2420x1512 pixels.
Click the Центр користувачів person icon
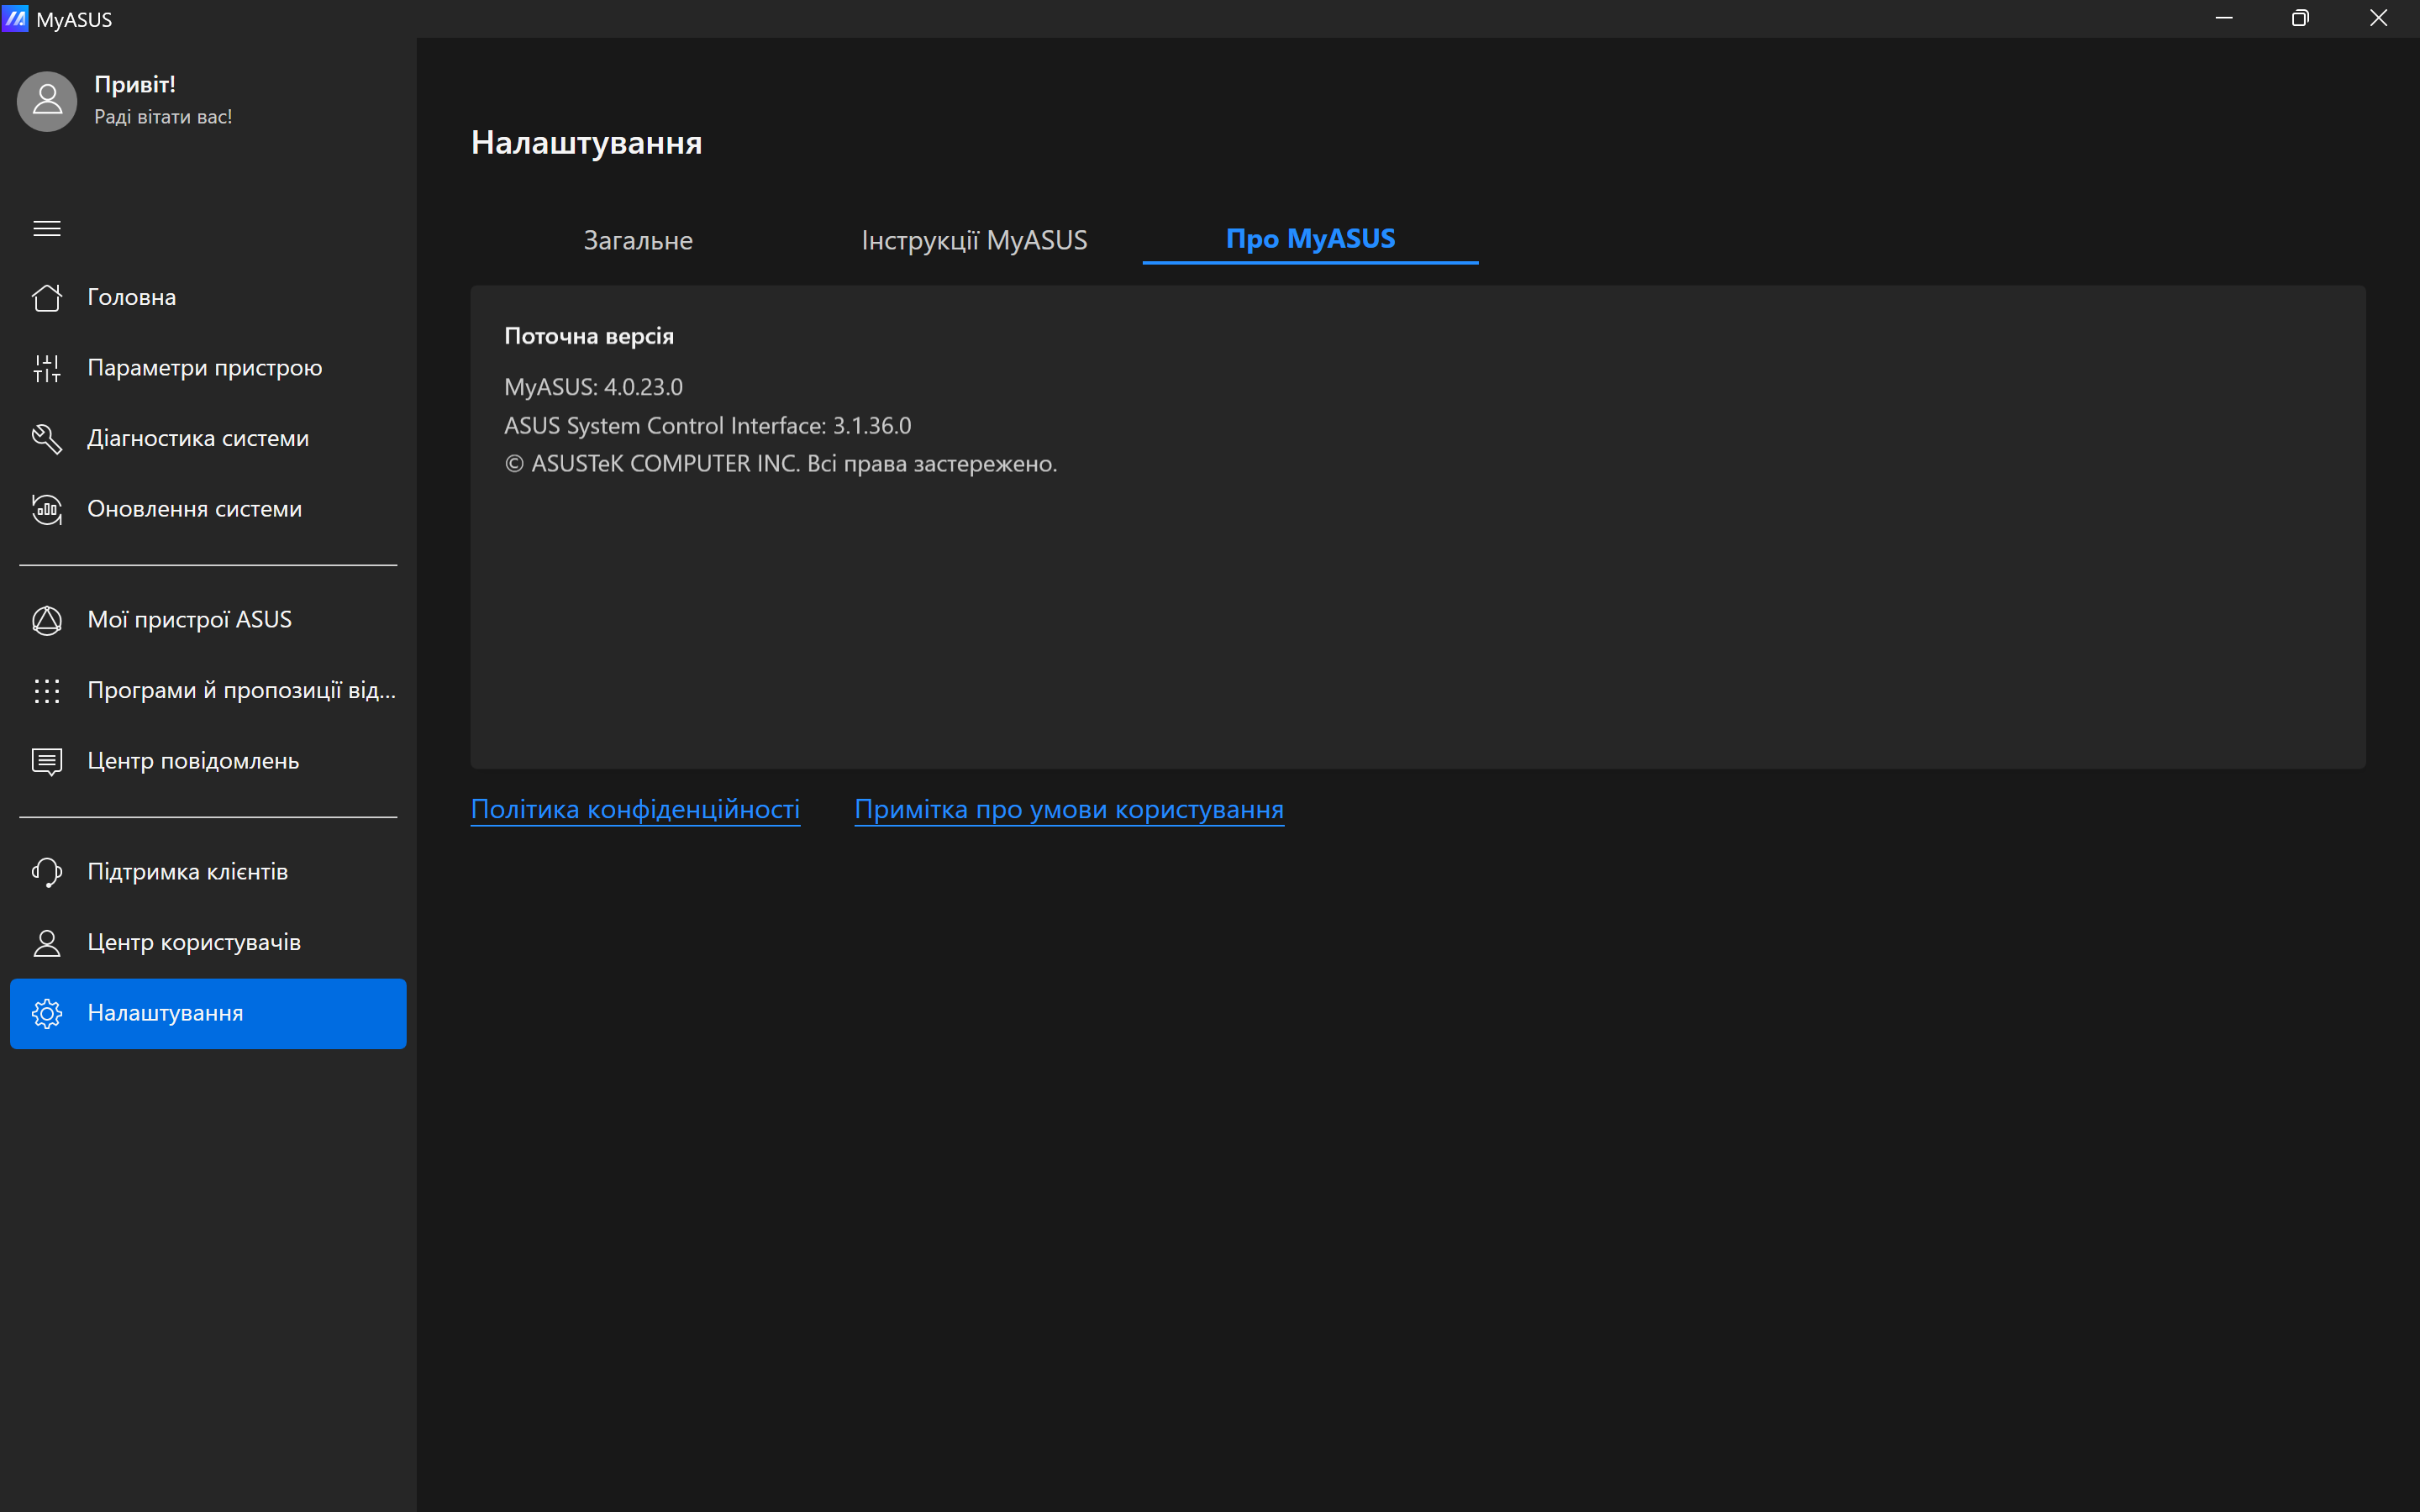(47, 942)
